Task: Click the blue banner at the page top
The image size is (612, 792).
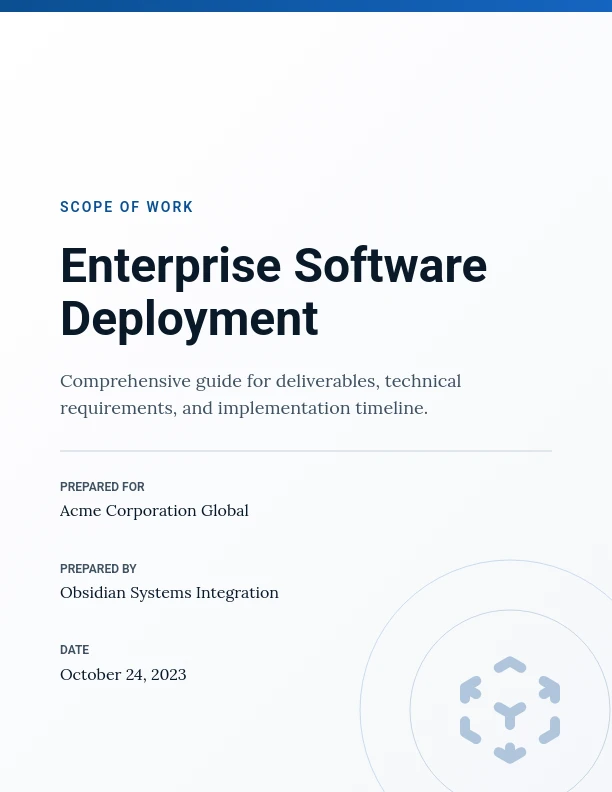Action: 306,5
